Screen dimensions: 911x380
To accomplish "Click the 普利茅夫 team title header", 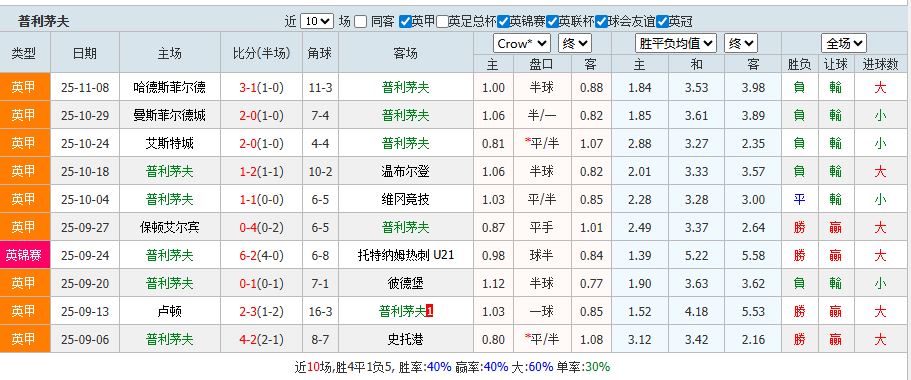I will point(44,22).
